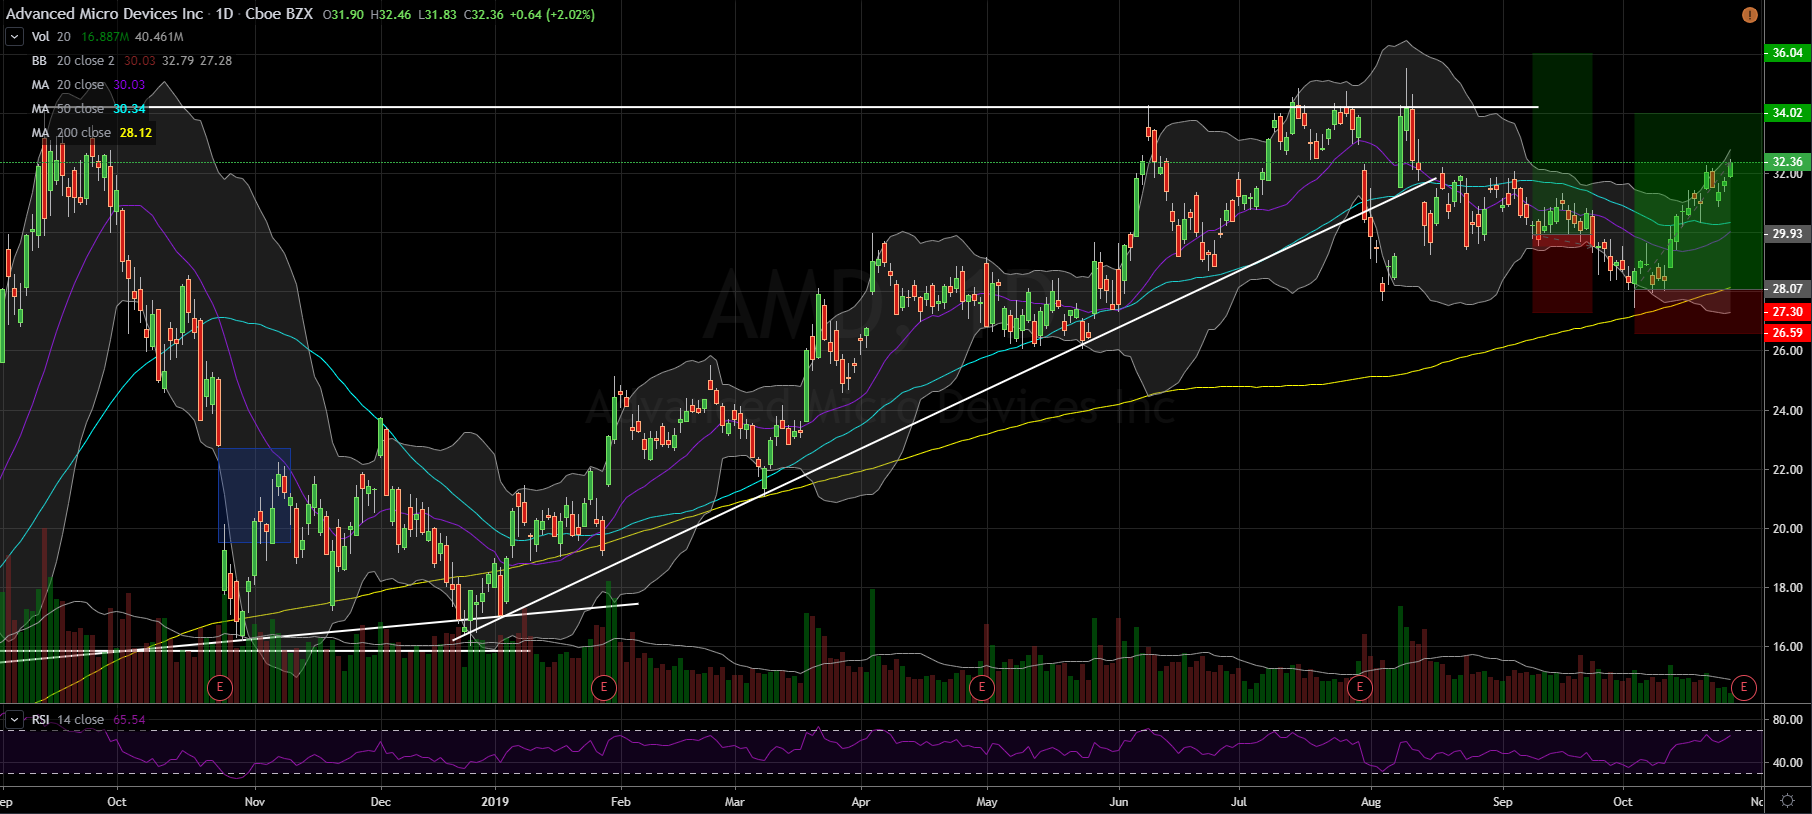The height and width of the screenshot is (814, 1812).
Task: Click the Advanced Micro Devices Inc symbol title
Action: [x=104, y=14]
